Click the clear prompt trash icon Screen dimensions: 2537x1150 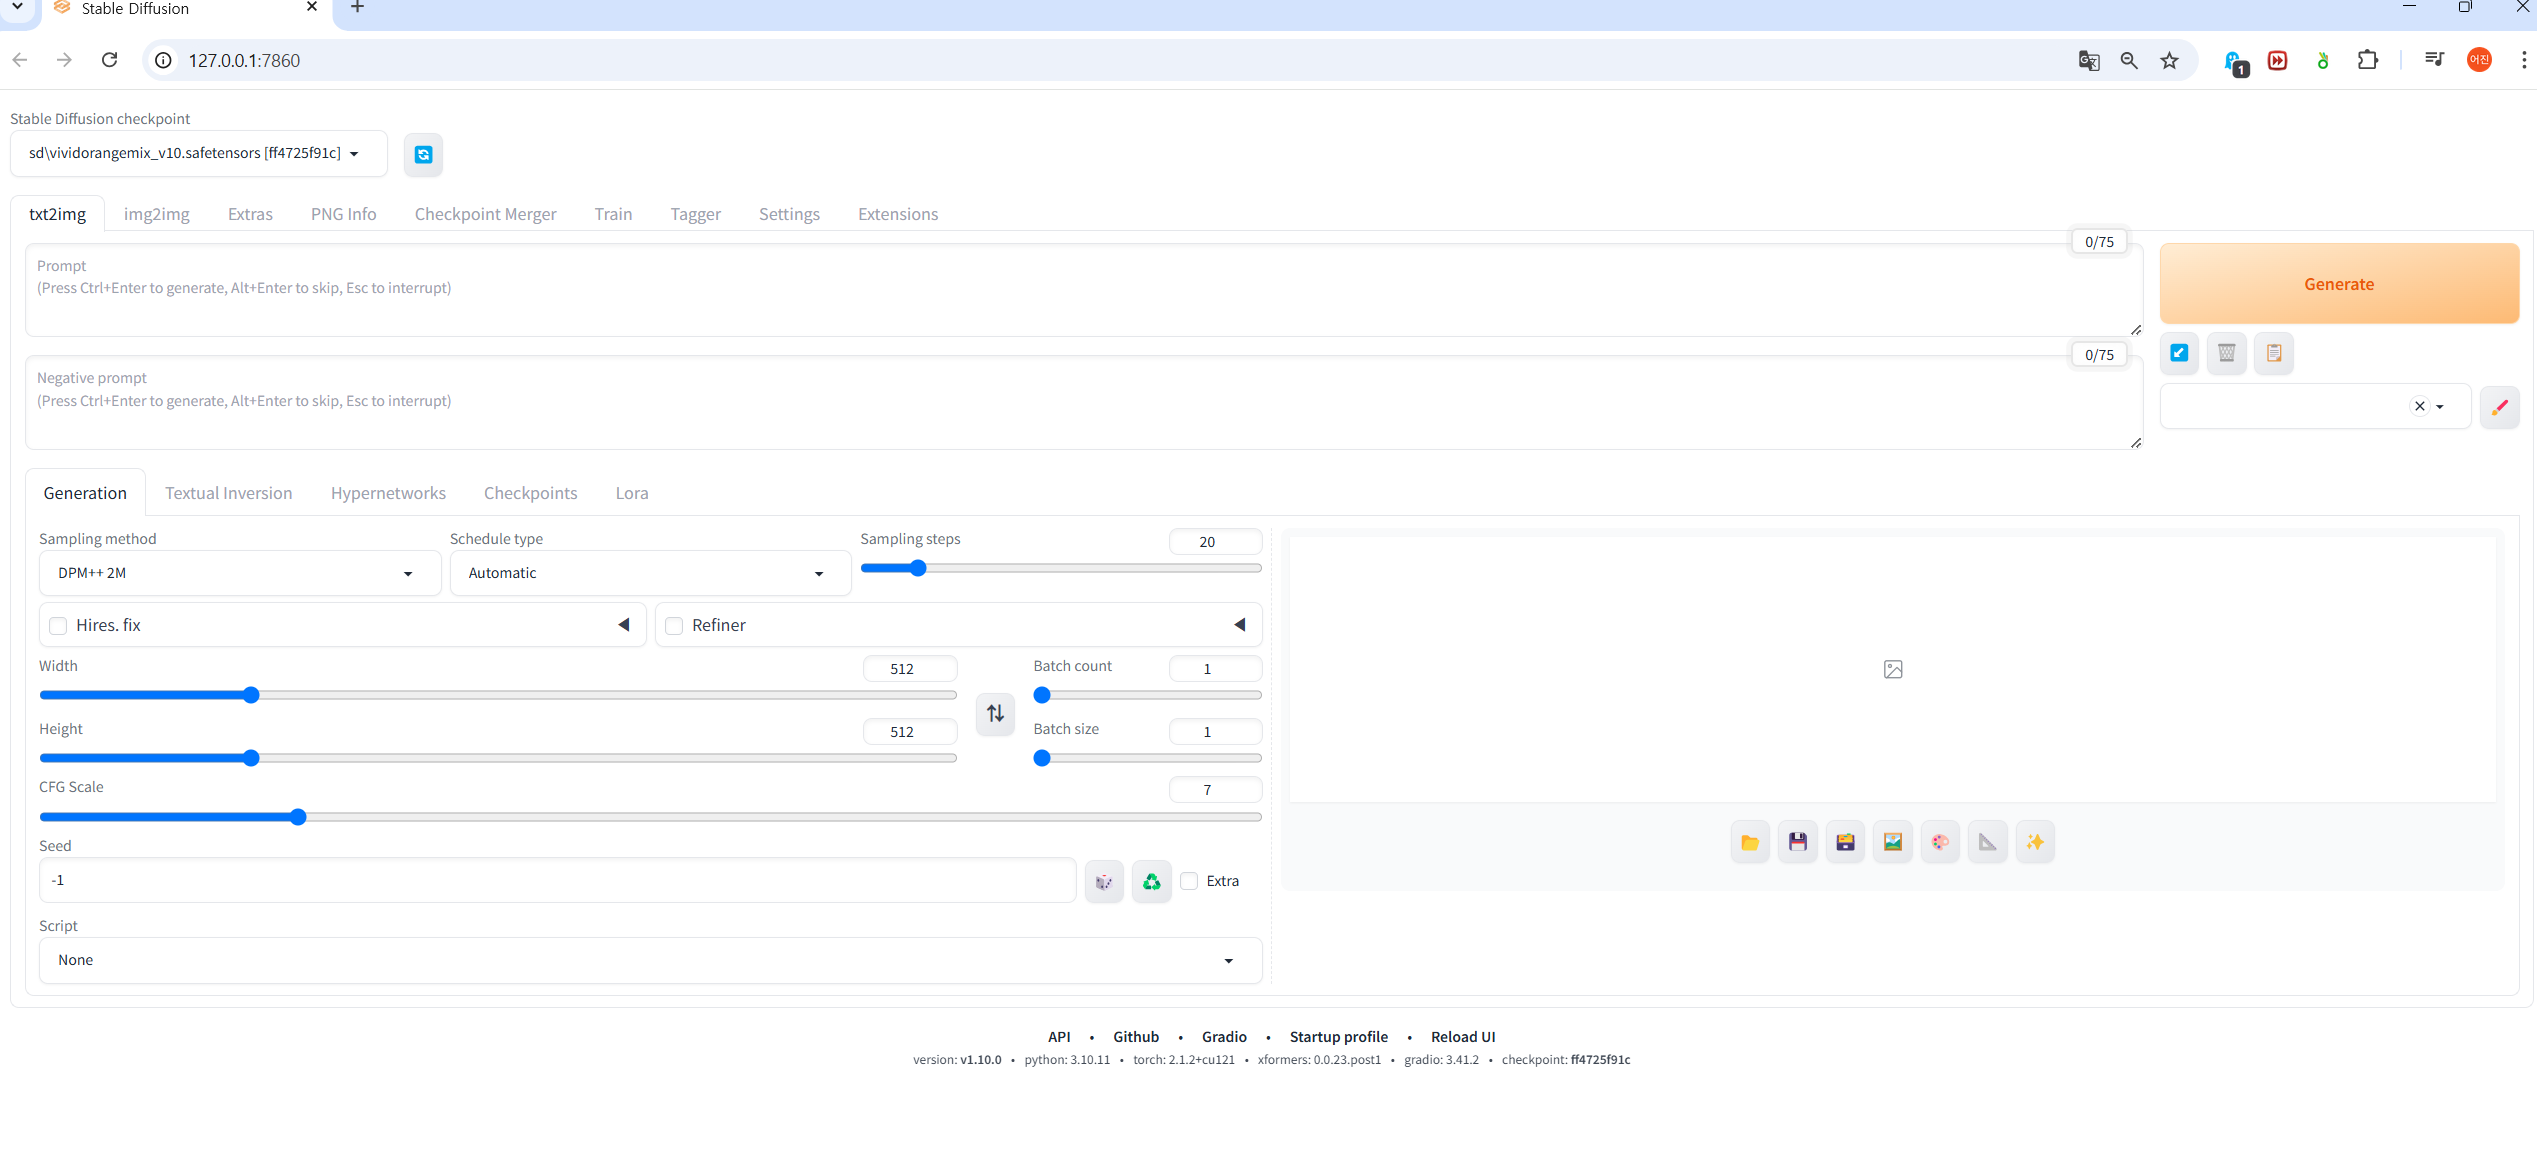(2226, 353)
